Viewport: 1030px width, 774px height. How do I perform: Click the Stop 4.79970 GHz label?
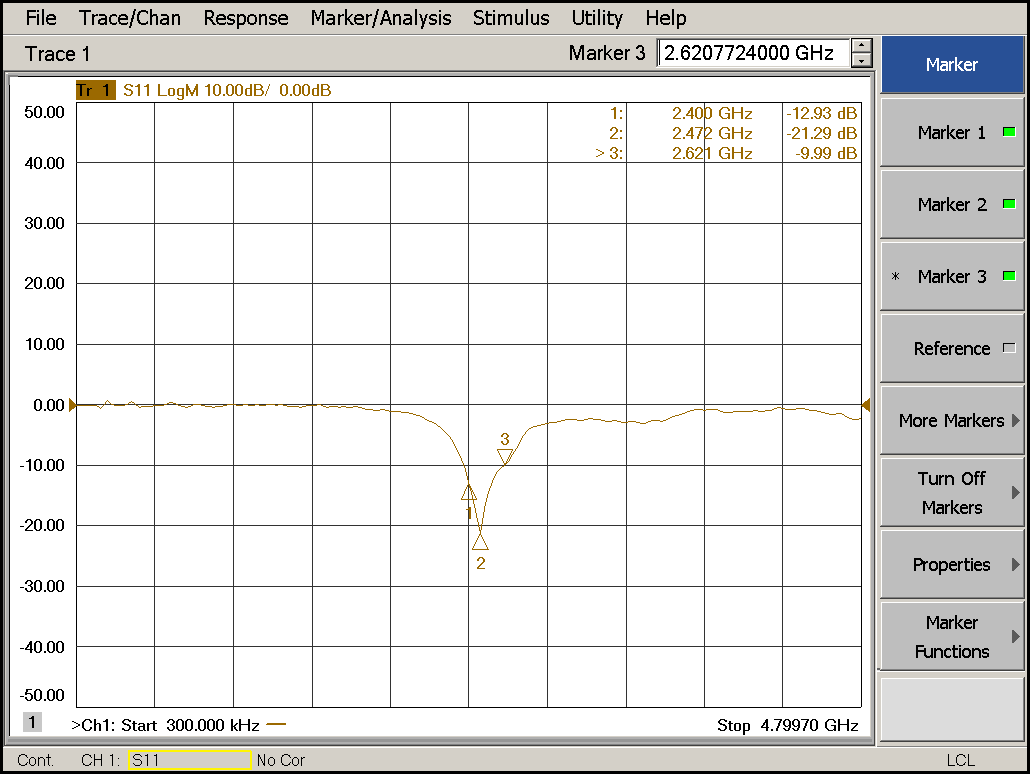[x=788, y=725]
